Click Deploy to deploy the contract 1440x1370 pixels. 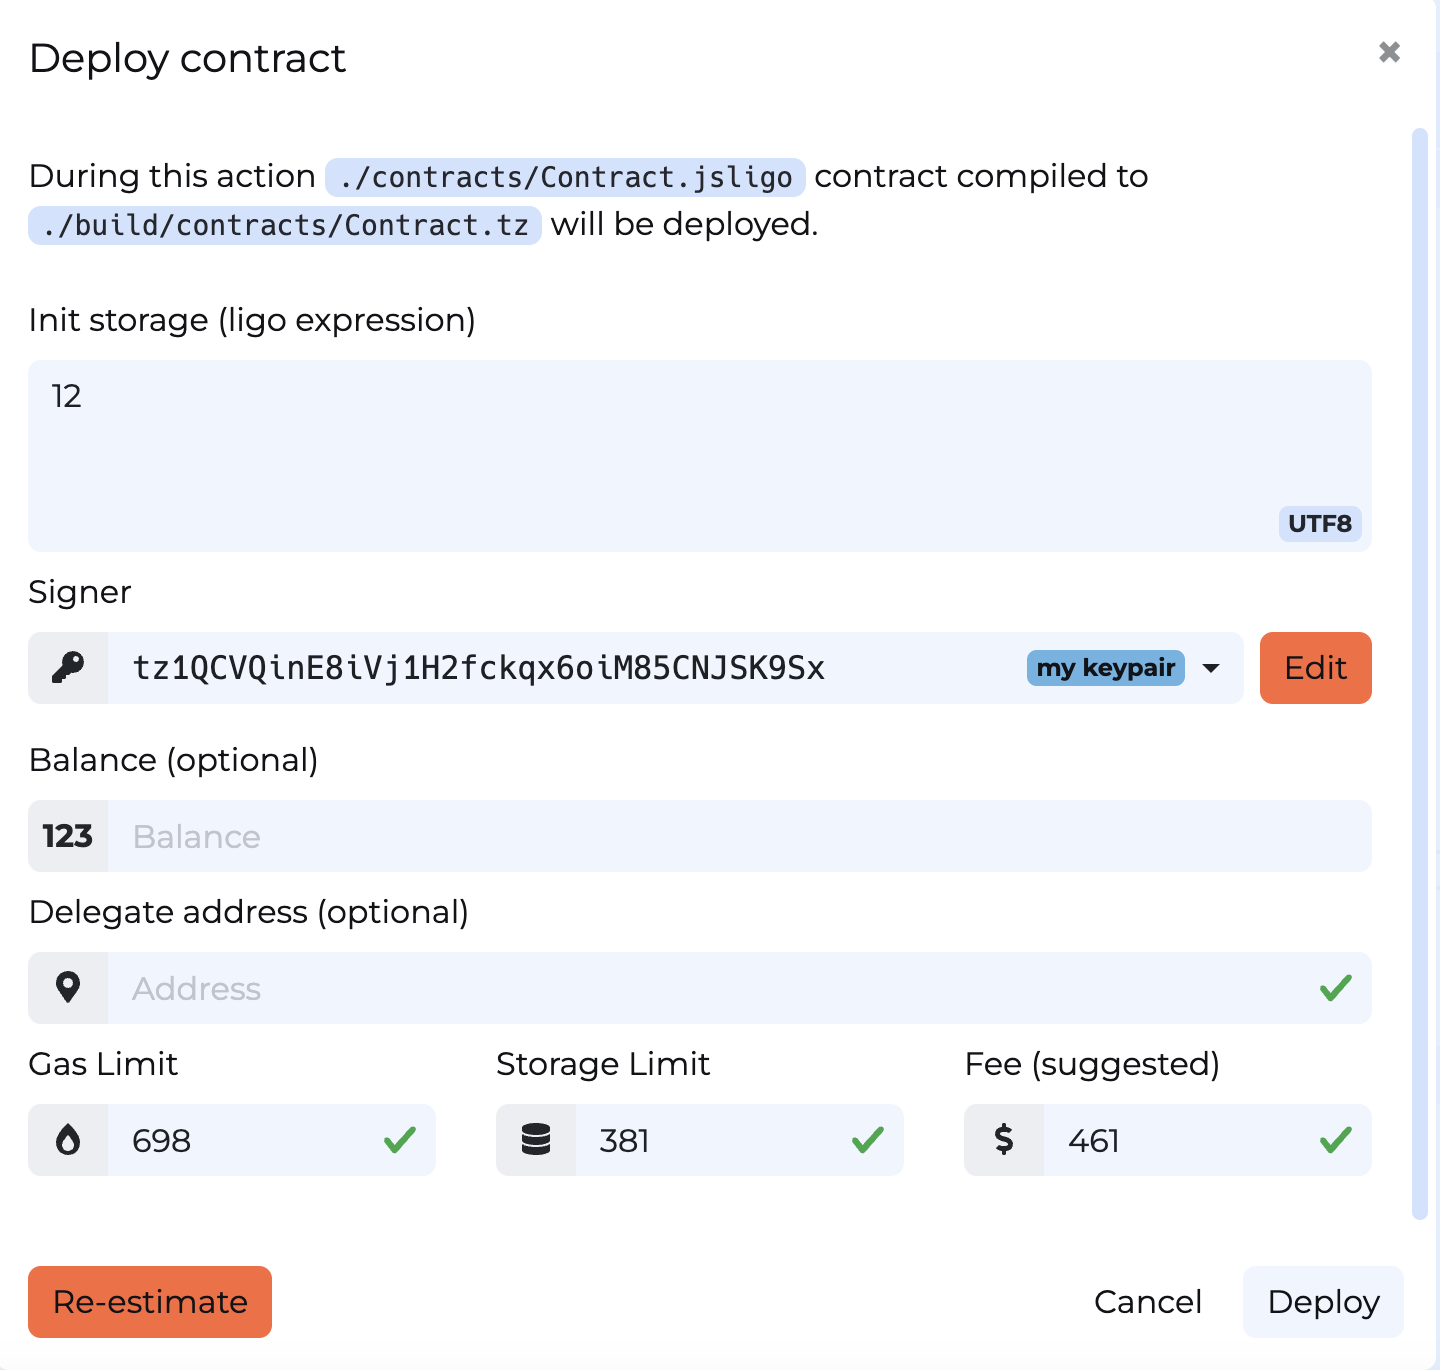pos(1323,1302)
